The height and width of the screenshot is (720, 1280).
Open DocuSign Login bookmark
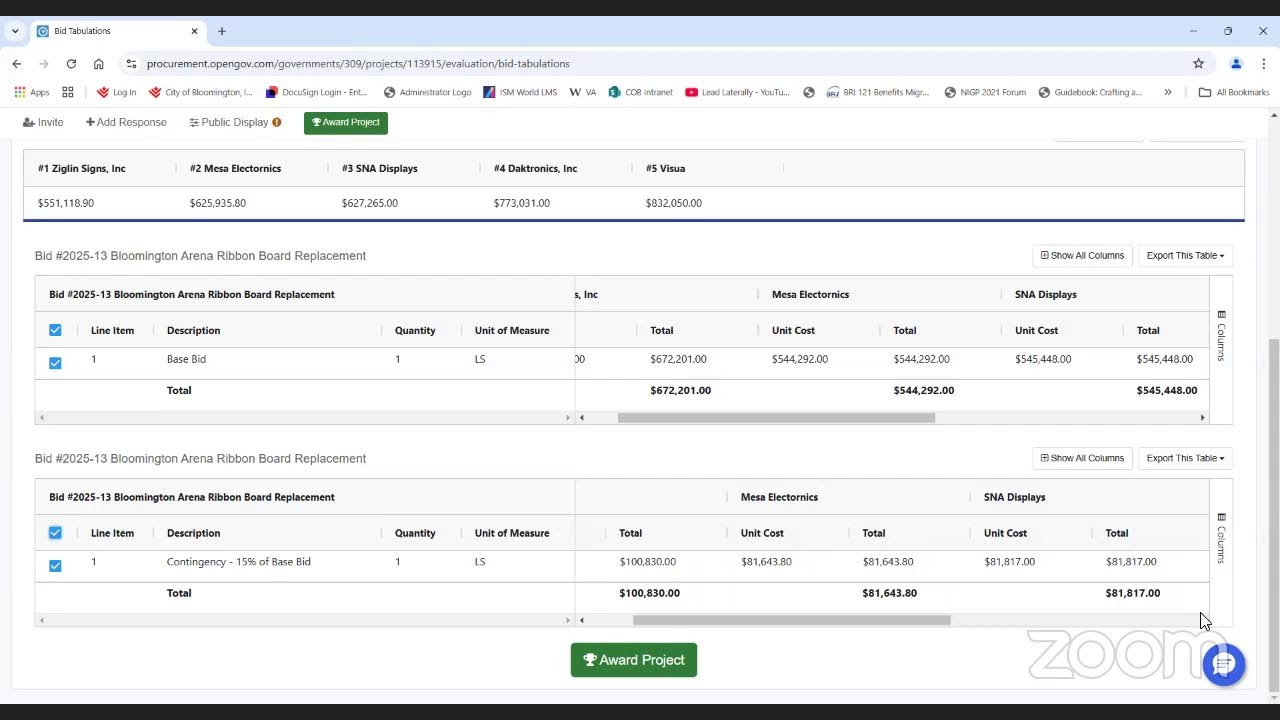pos(316,92)
